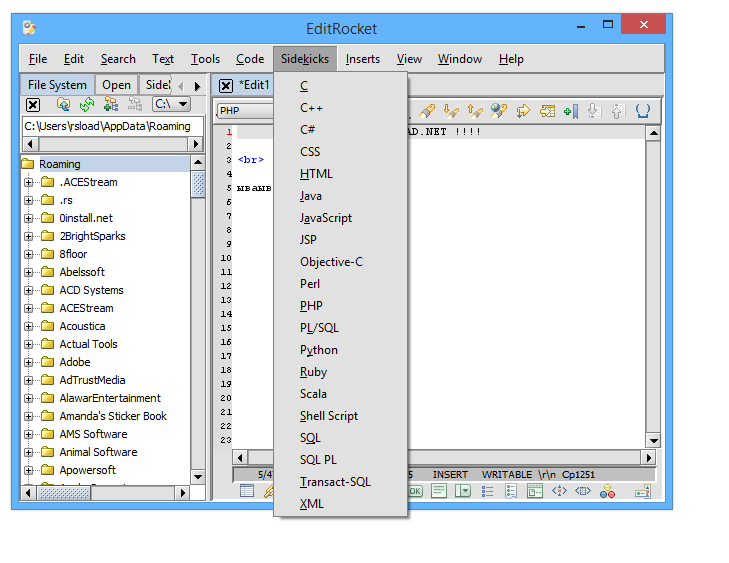Select the Abelssoft folder
729x563 pixels.
coord(82,272)
